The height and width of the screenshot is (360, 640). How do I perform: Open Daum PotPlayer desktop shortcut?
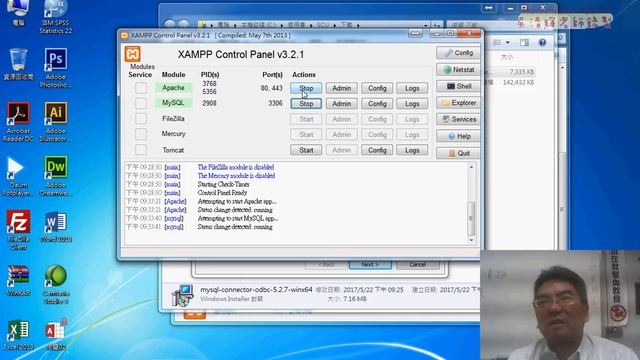click(x=17, y=176)
